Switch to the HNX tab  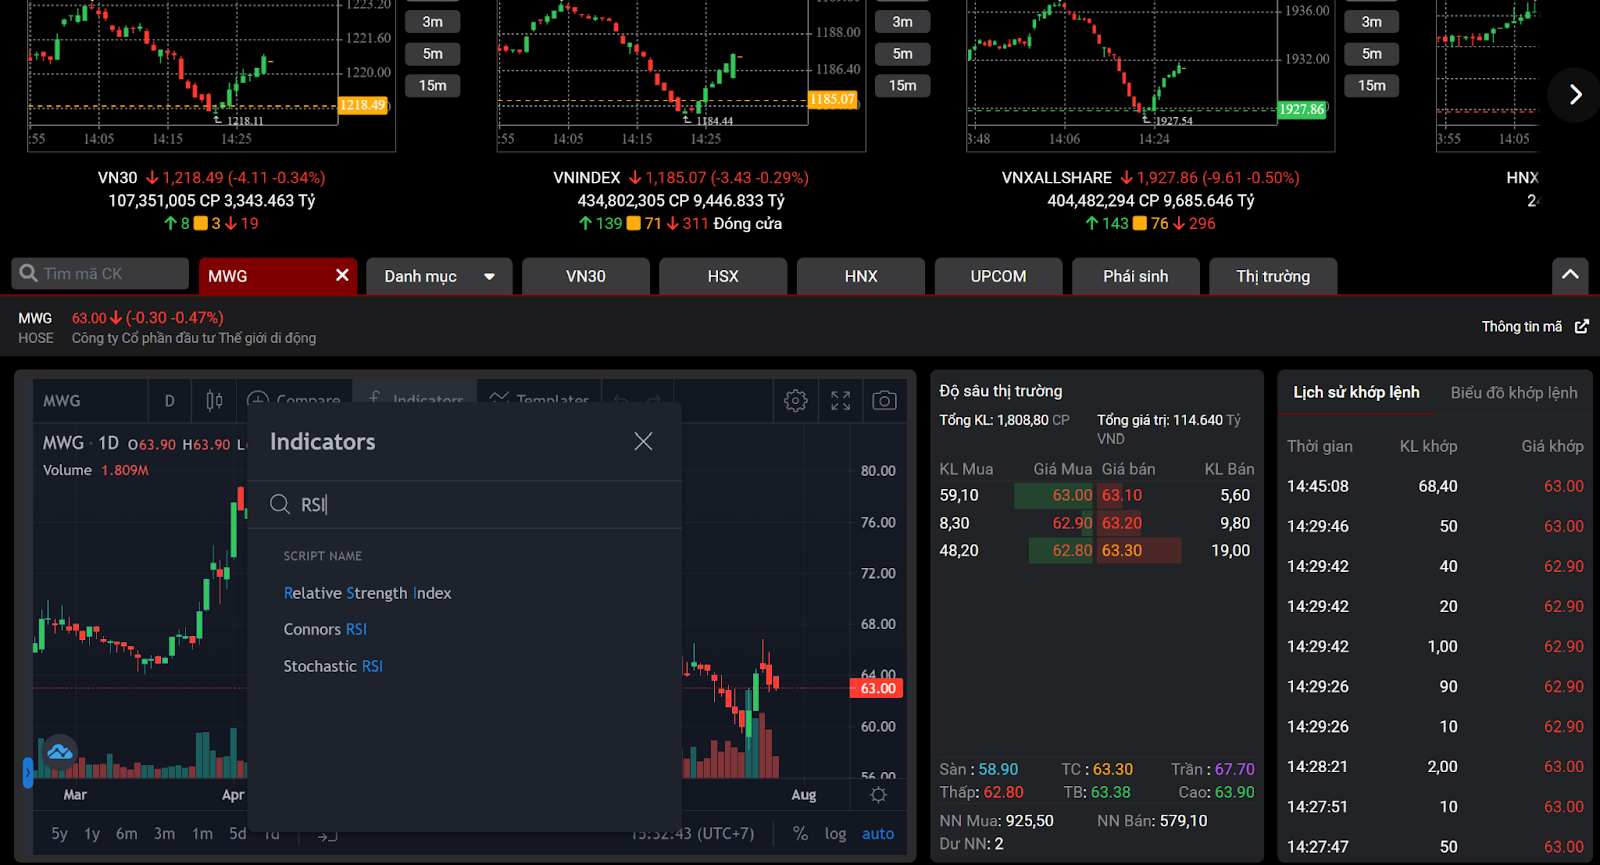click(x=861, y=276)
